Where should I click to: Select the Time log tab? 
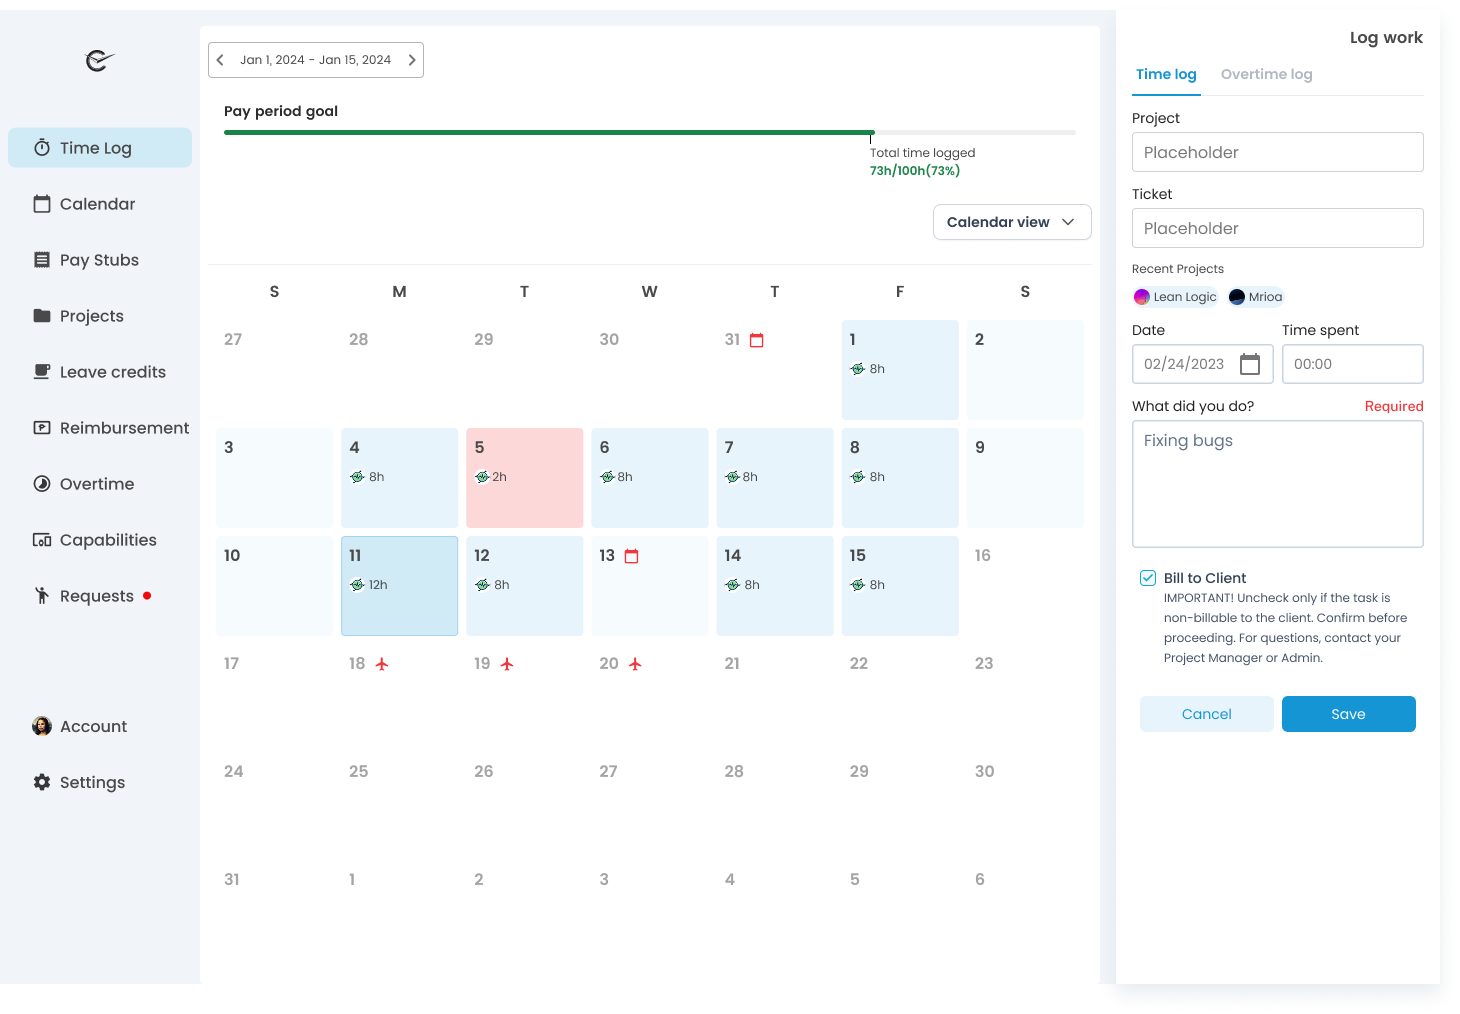tap(1166, 74)
